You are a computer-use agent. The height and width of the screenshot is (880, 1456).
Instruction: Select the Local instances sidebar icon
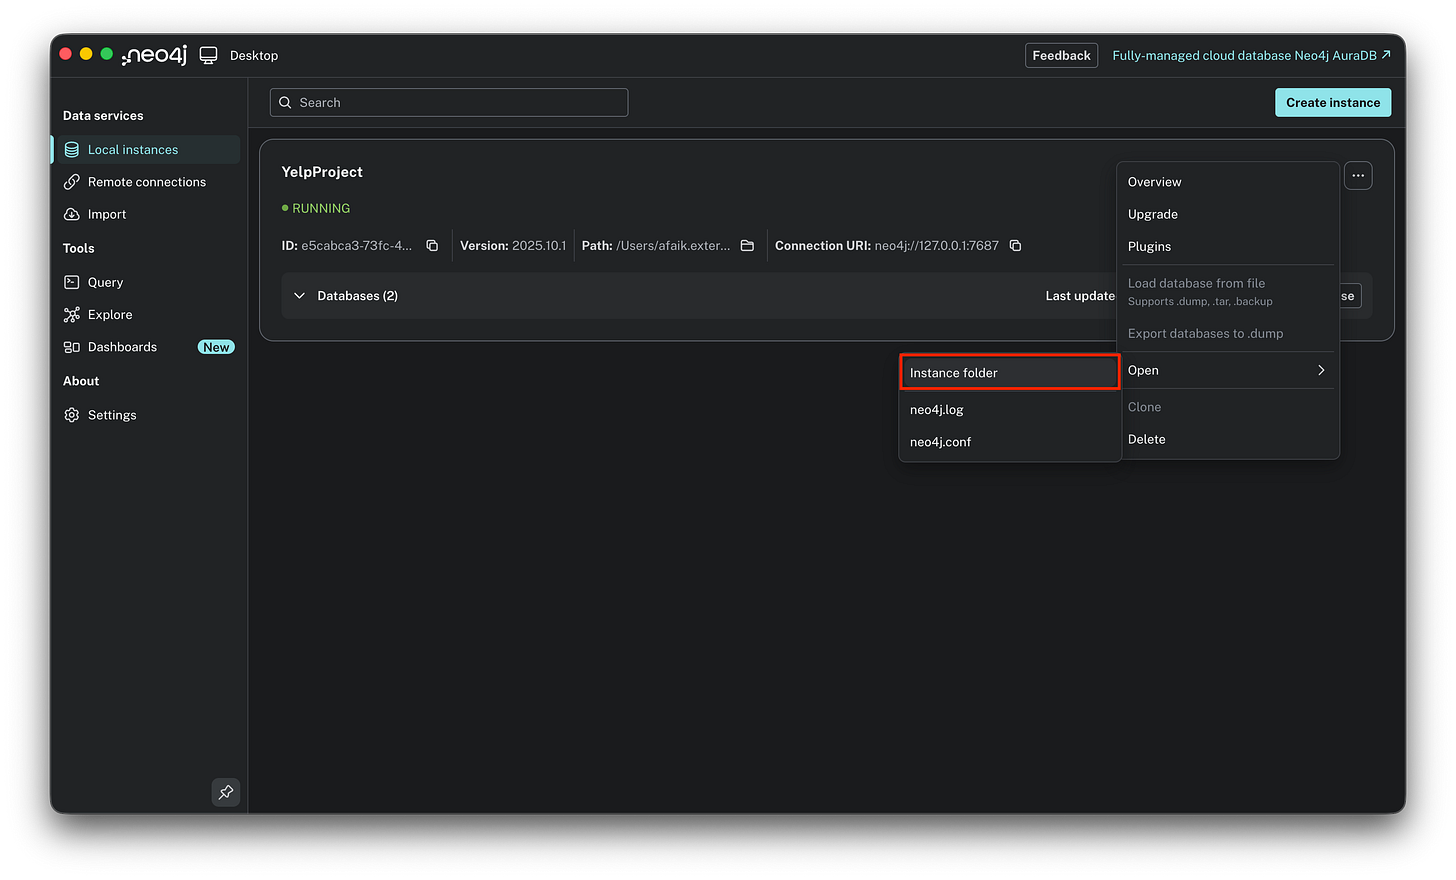(71, 149)
